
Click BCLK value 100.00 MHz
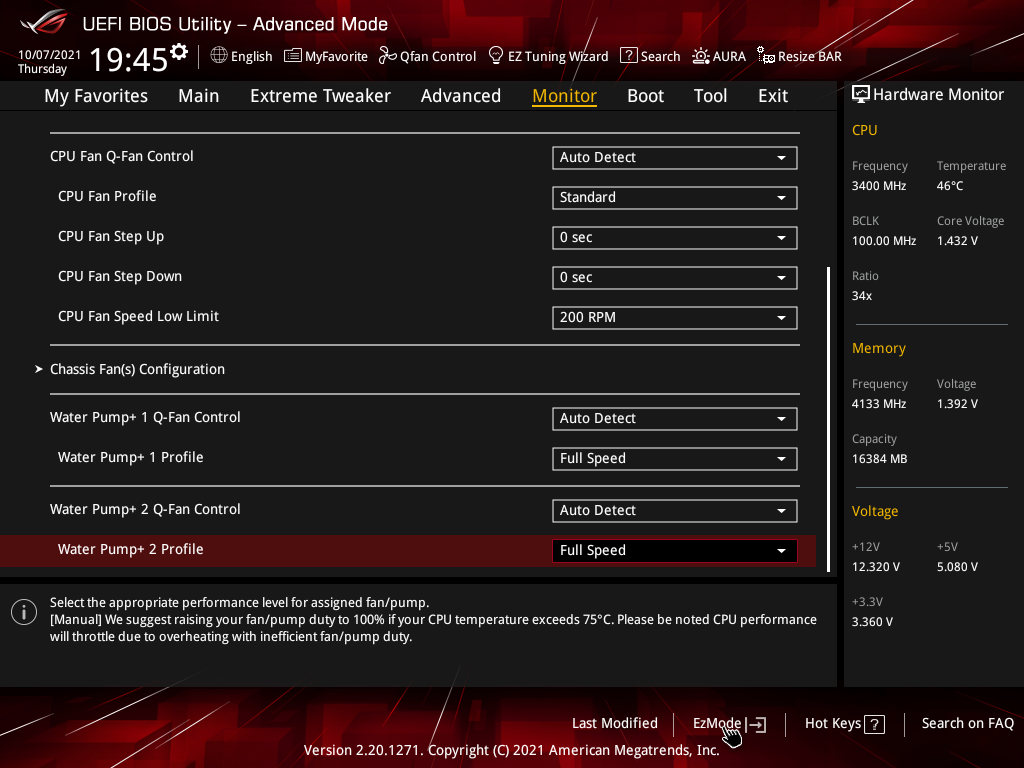click(x=884, y=241)
